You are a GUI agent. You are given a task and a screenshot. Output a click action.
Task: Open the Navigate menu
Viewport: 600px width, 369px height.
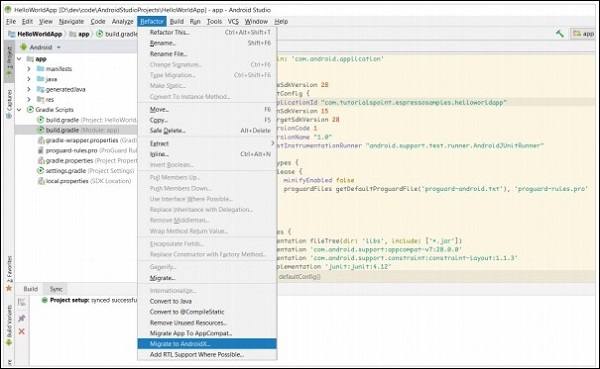[71, 21]
